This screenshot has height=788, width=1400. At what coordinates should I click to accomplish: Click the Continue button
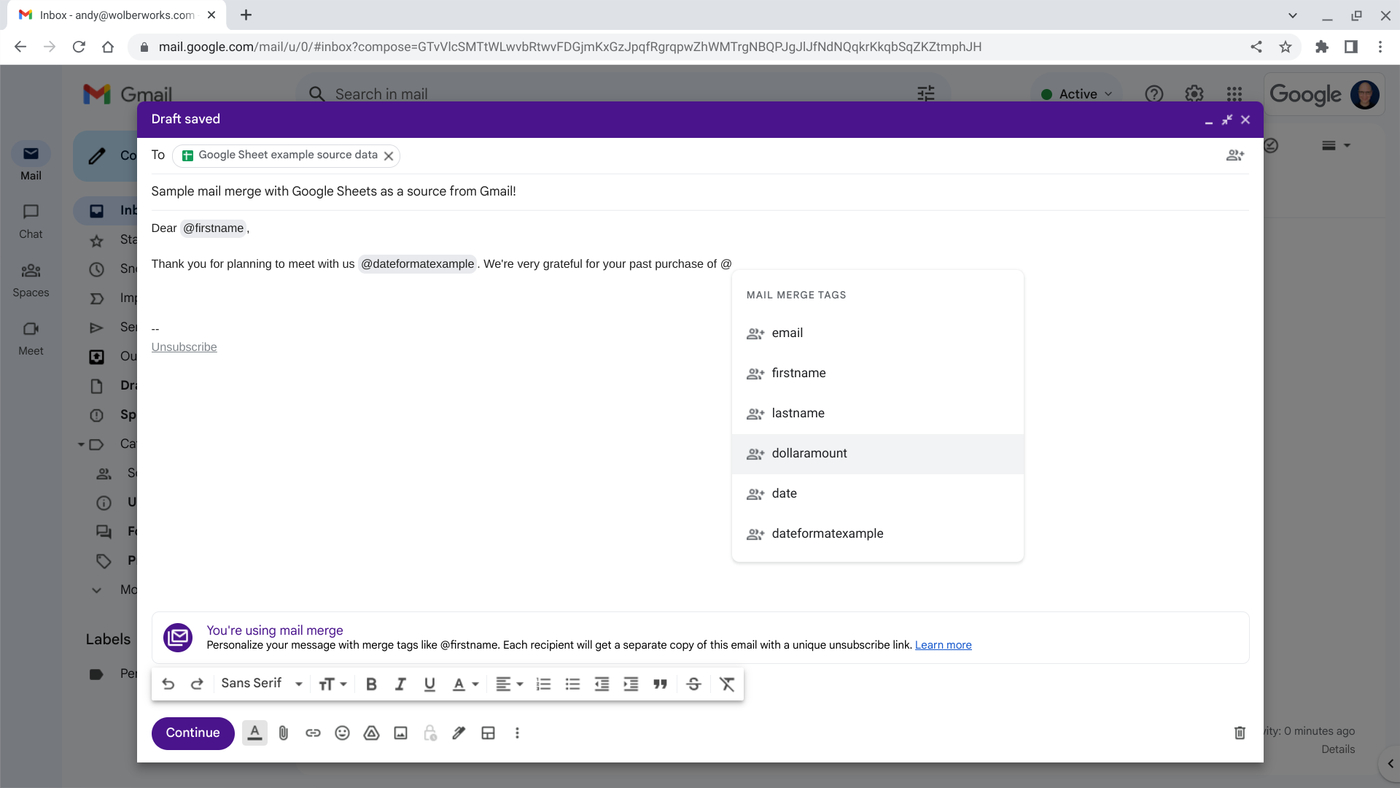[x=192, y=732]
